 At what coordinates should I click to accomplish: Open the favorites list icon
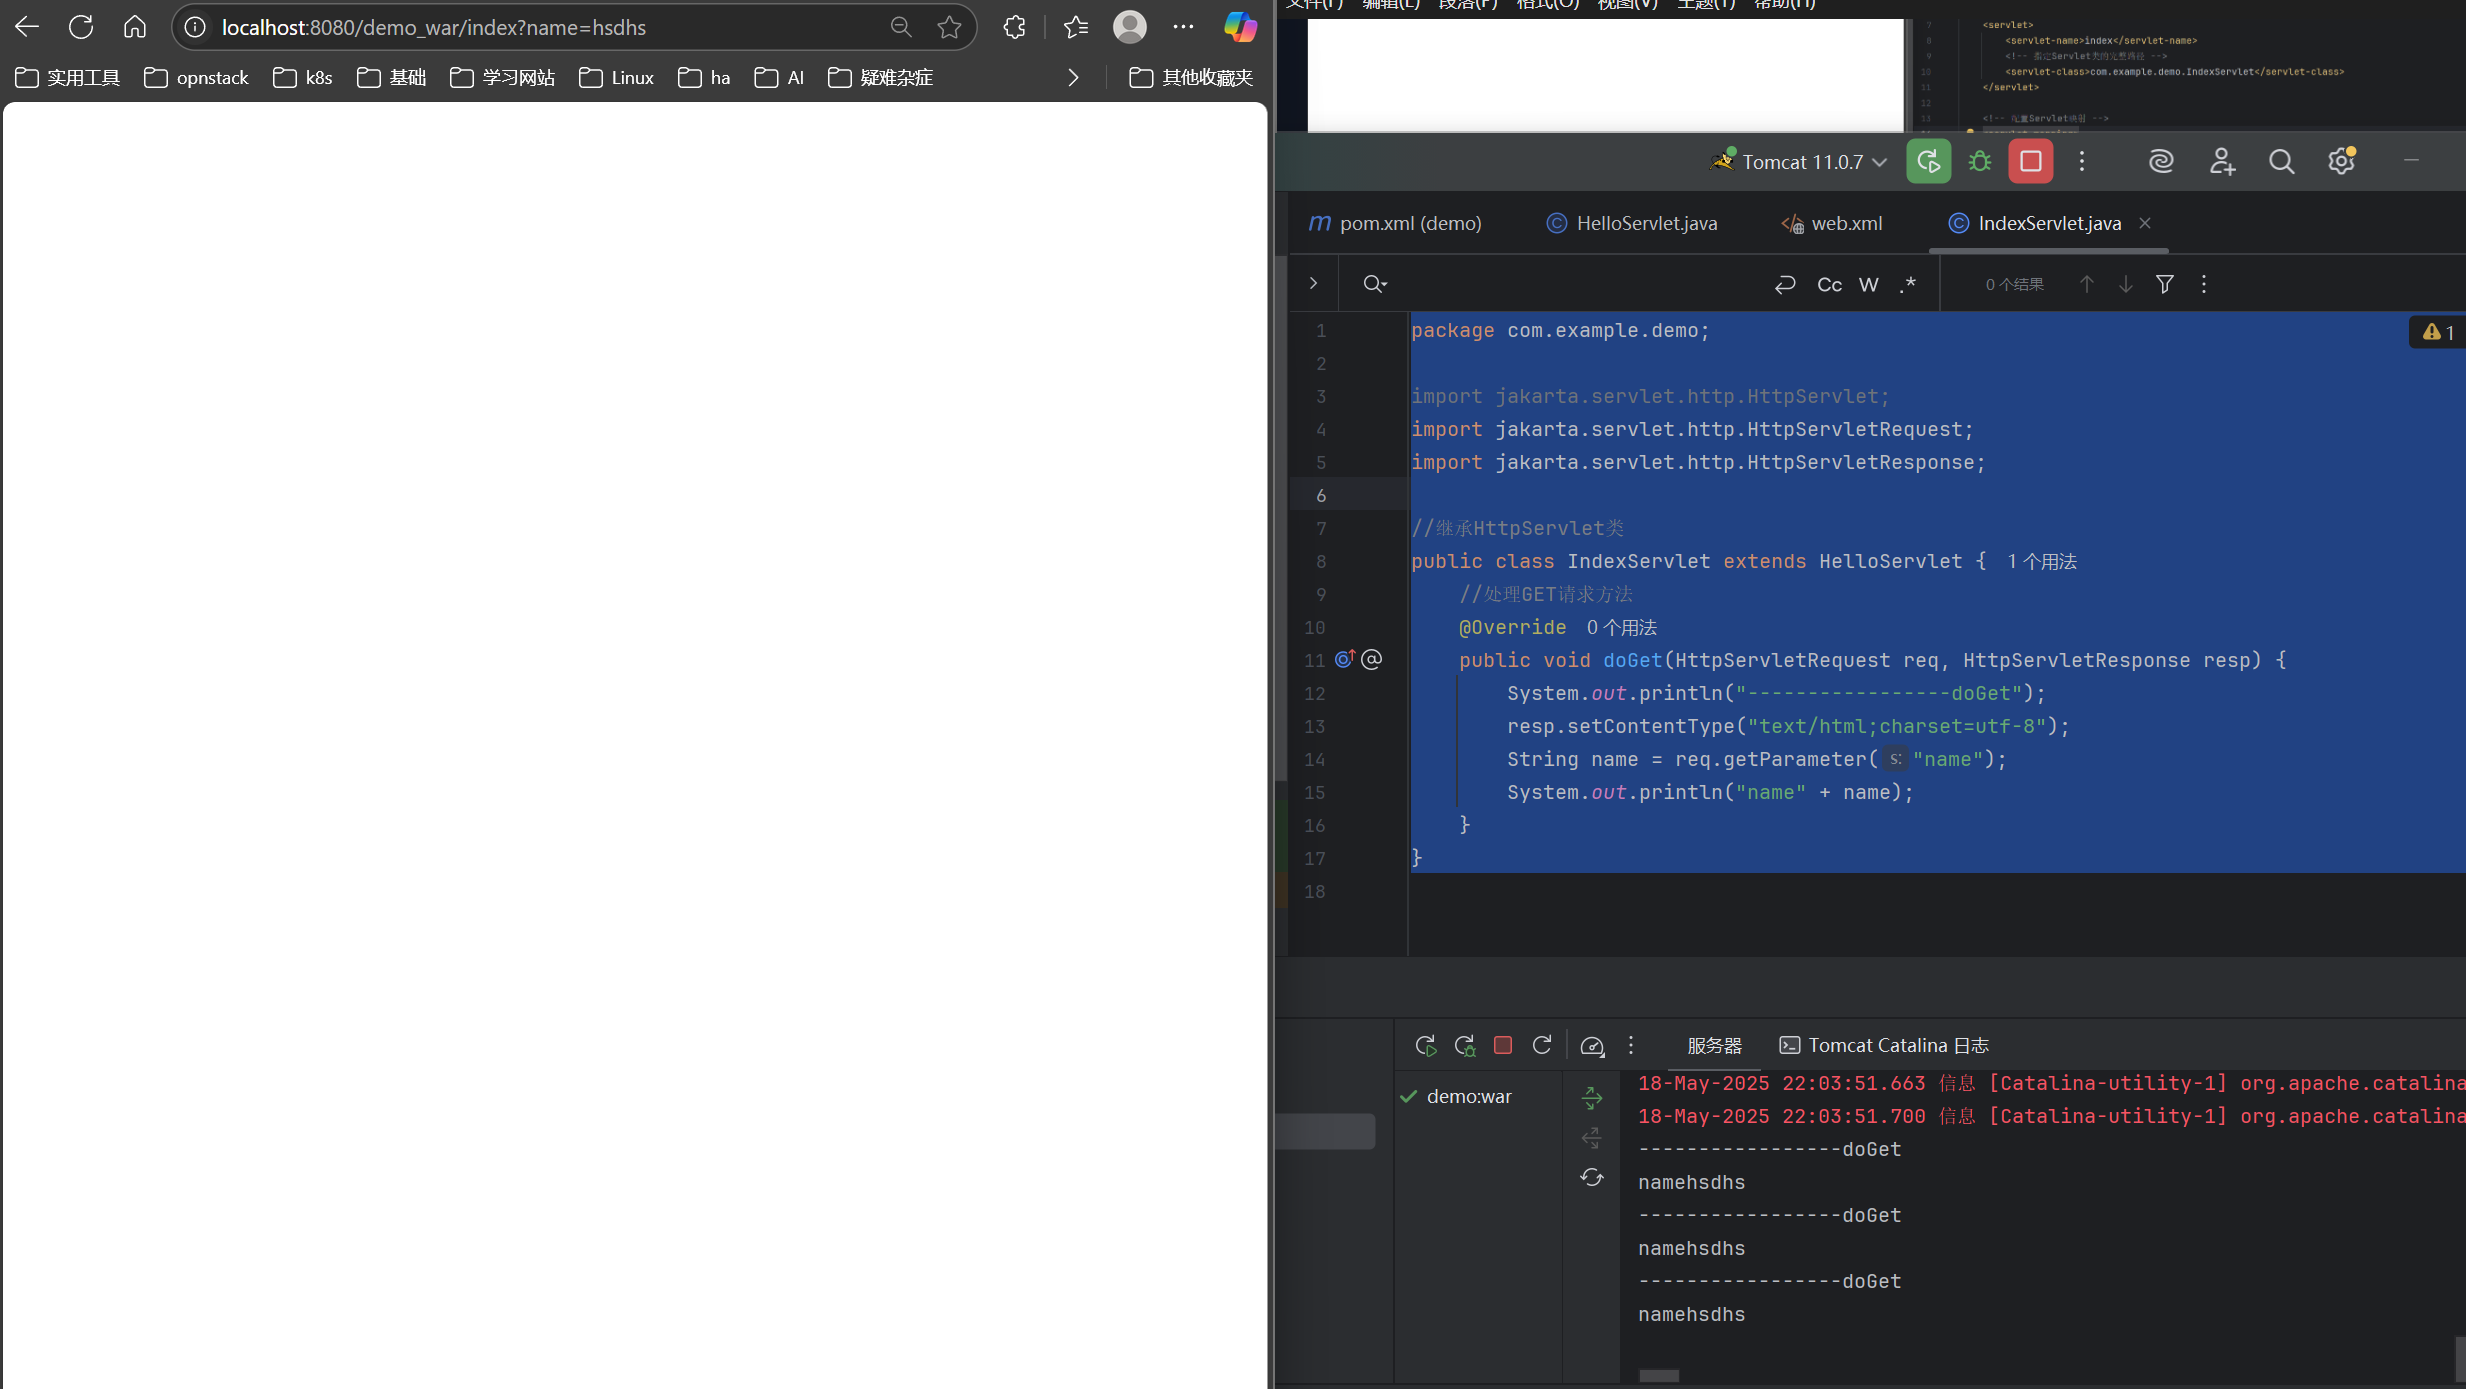click(x=1076, y=27)
